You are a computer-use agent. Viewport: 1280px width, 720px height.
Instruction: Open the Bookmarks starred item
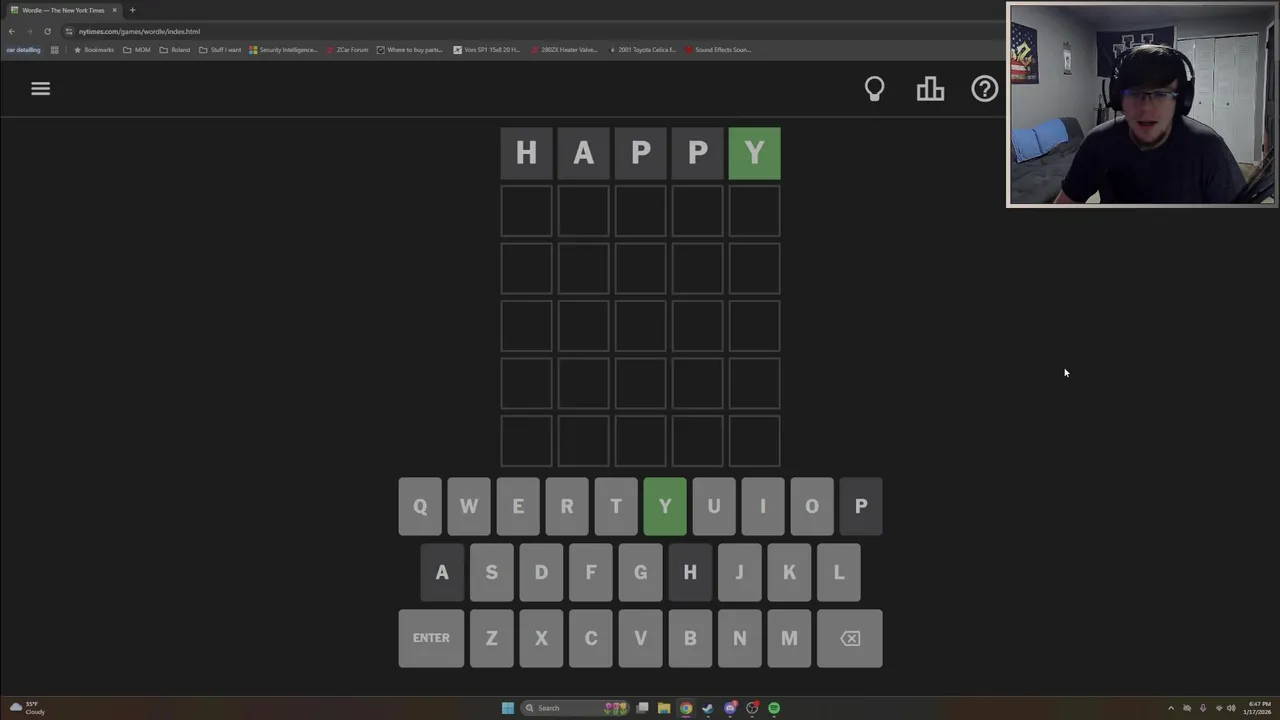(x=94, y=50)
